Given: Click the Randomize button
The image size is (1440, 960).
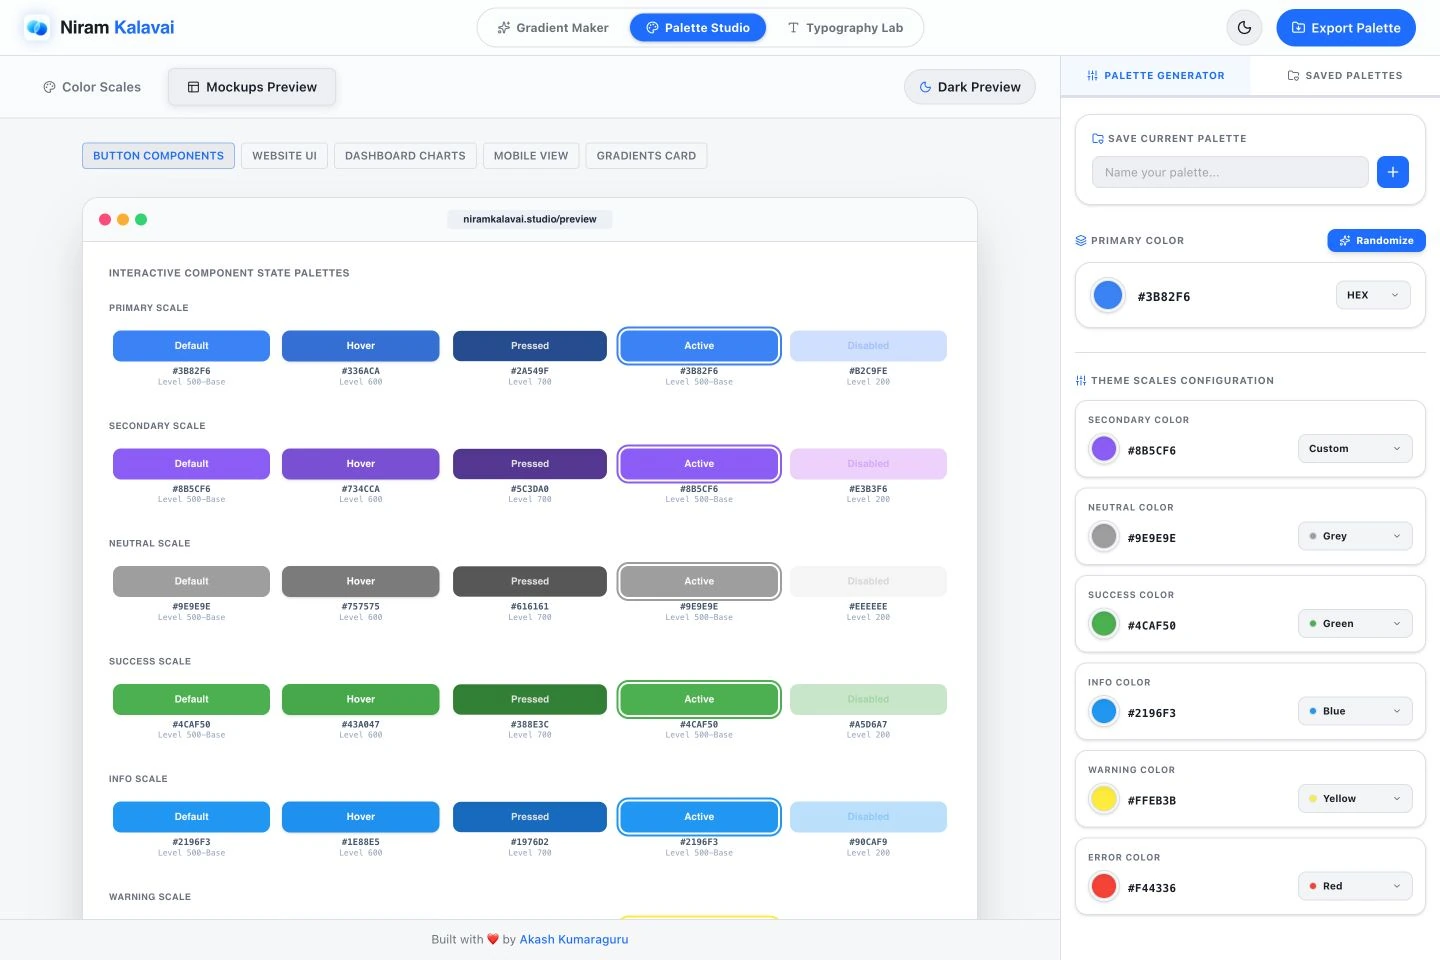Looking at the screenshot, I should (x=1376, y=241).
